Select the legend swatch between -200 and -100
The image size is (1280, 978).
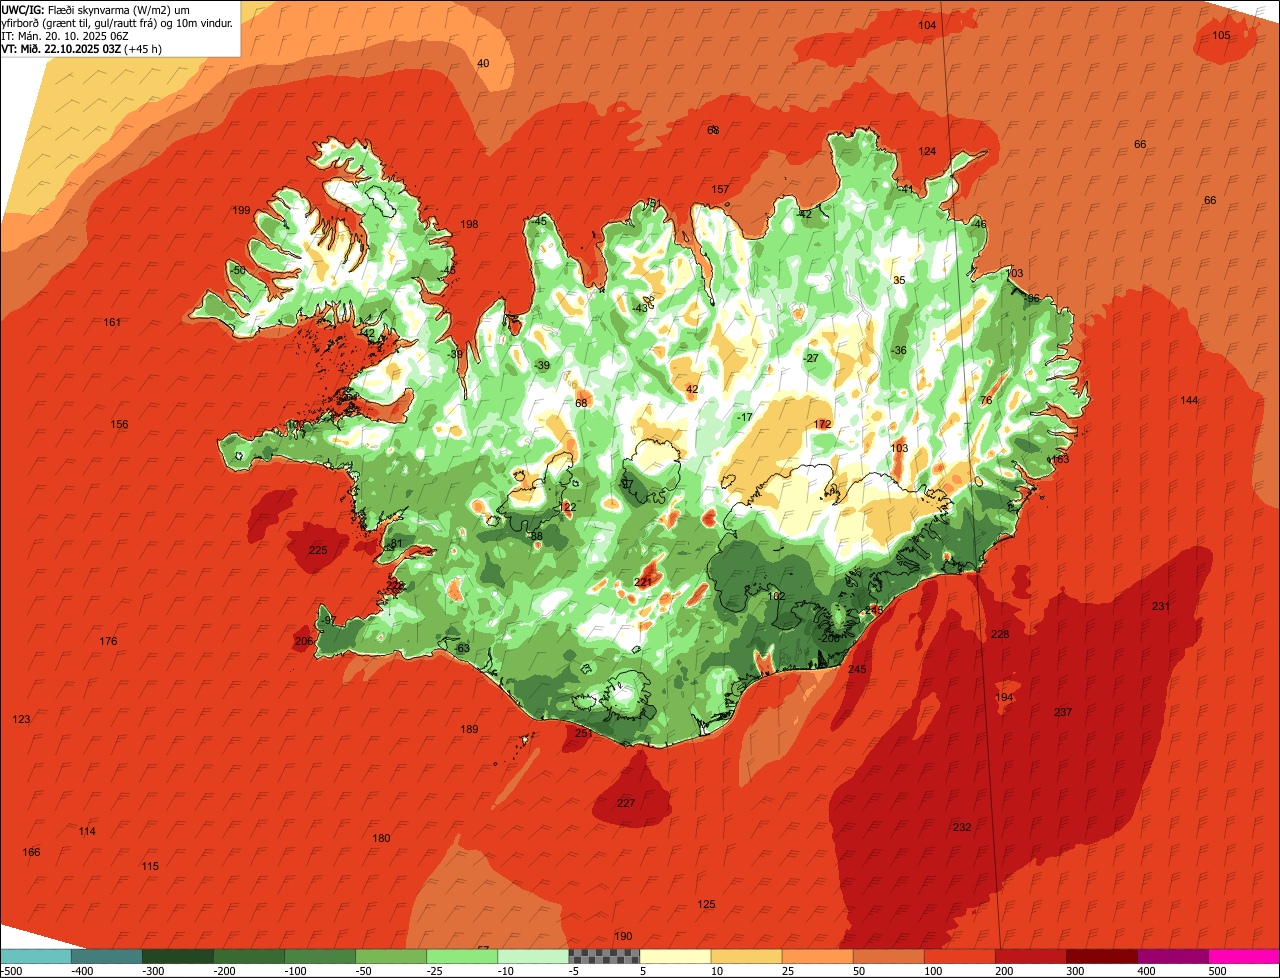pyautogui.click(x=249, y=956)
